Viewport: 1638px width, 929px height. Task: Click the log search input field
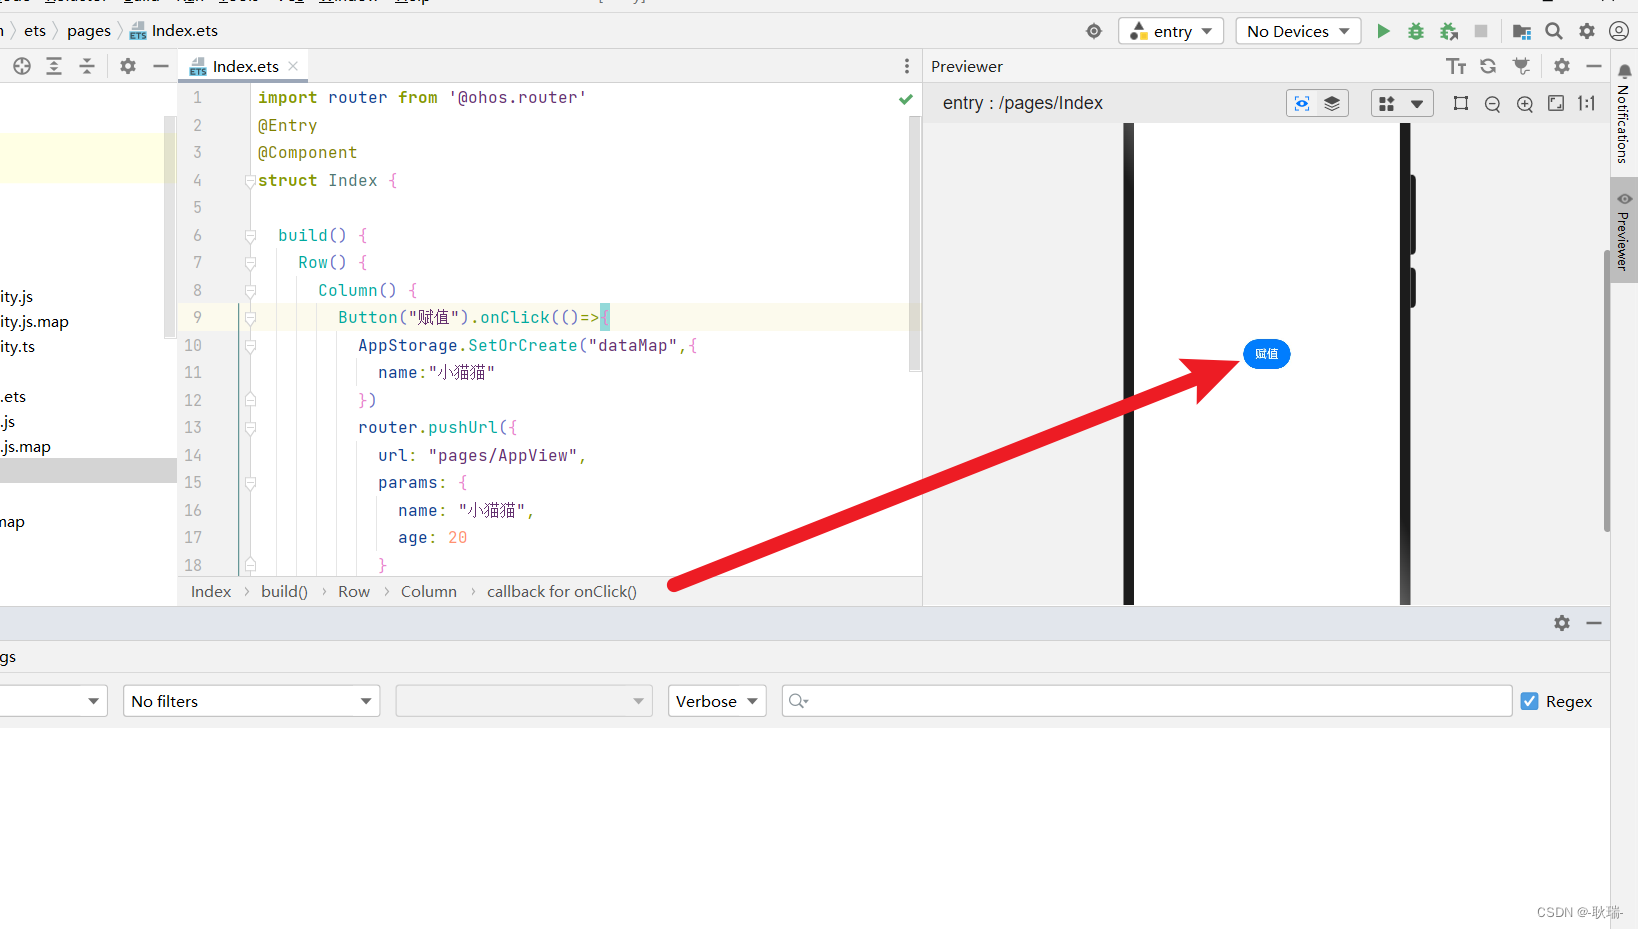click(x=1147, y=701)
